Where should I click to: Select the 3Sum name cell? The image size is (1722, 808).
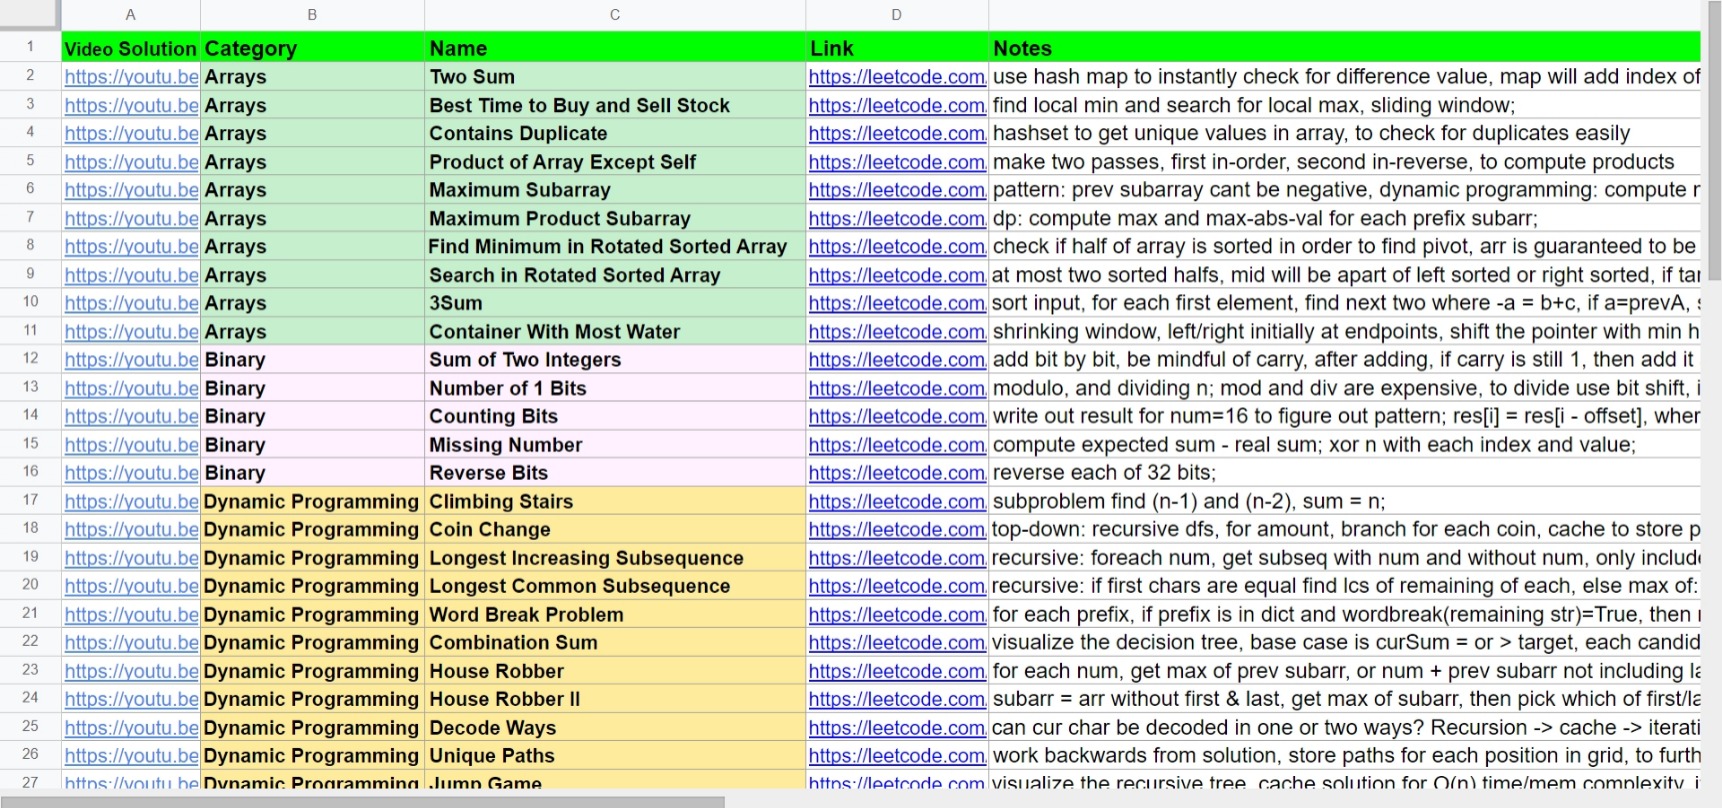(615, 303)
